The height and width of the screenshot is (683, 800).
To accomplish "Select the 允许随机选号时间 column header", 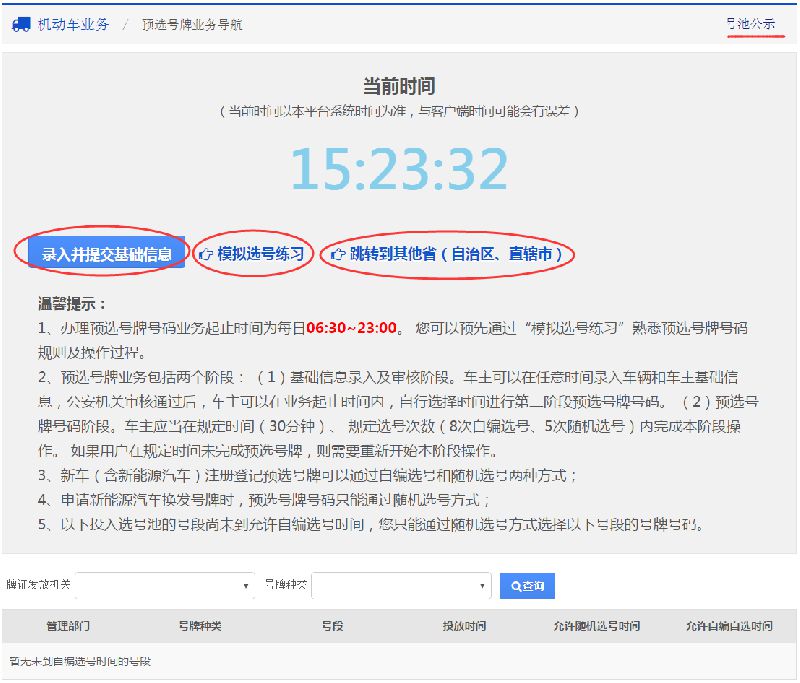I will (596, 626).
